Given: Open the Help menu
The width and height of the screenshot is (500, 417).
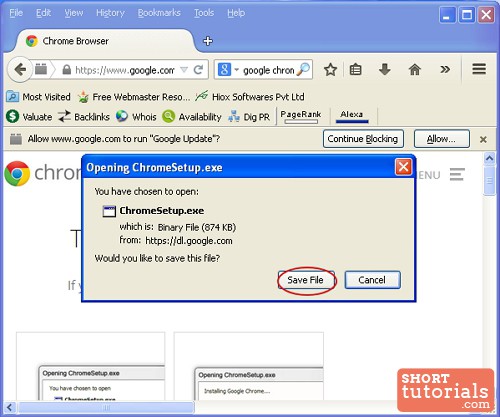Looking at the screenshot, I should coord(236,13).
